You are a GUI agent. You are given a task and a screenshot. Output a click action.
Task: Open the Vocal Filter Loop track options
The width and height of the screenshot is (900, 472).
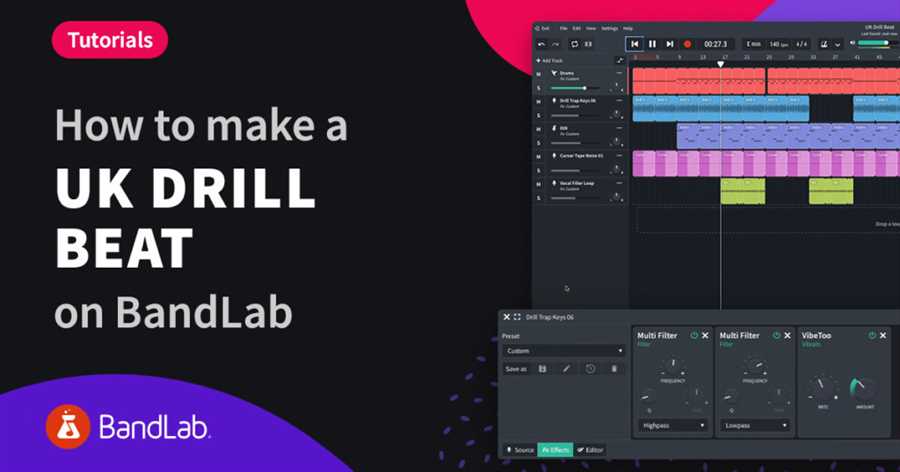tap(619, 183)
